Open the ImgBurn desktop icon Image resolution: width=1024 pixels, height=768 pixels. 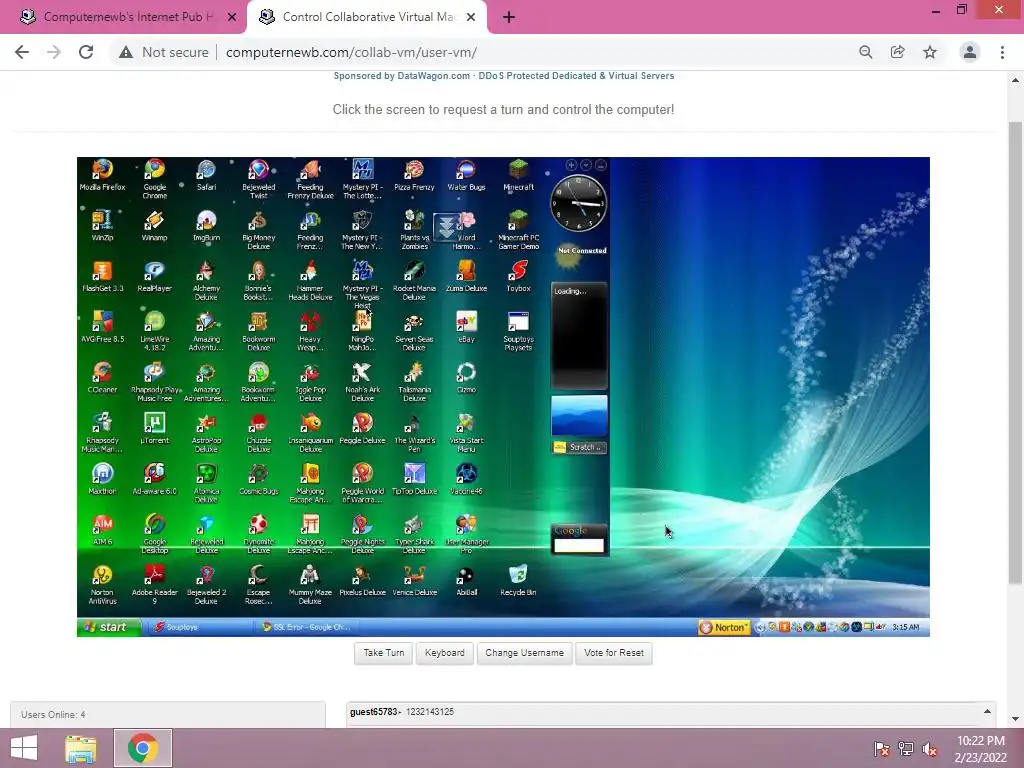(x=206, y=226)
